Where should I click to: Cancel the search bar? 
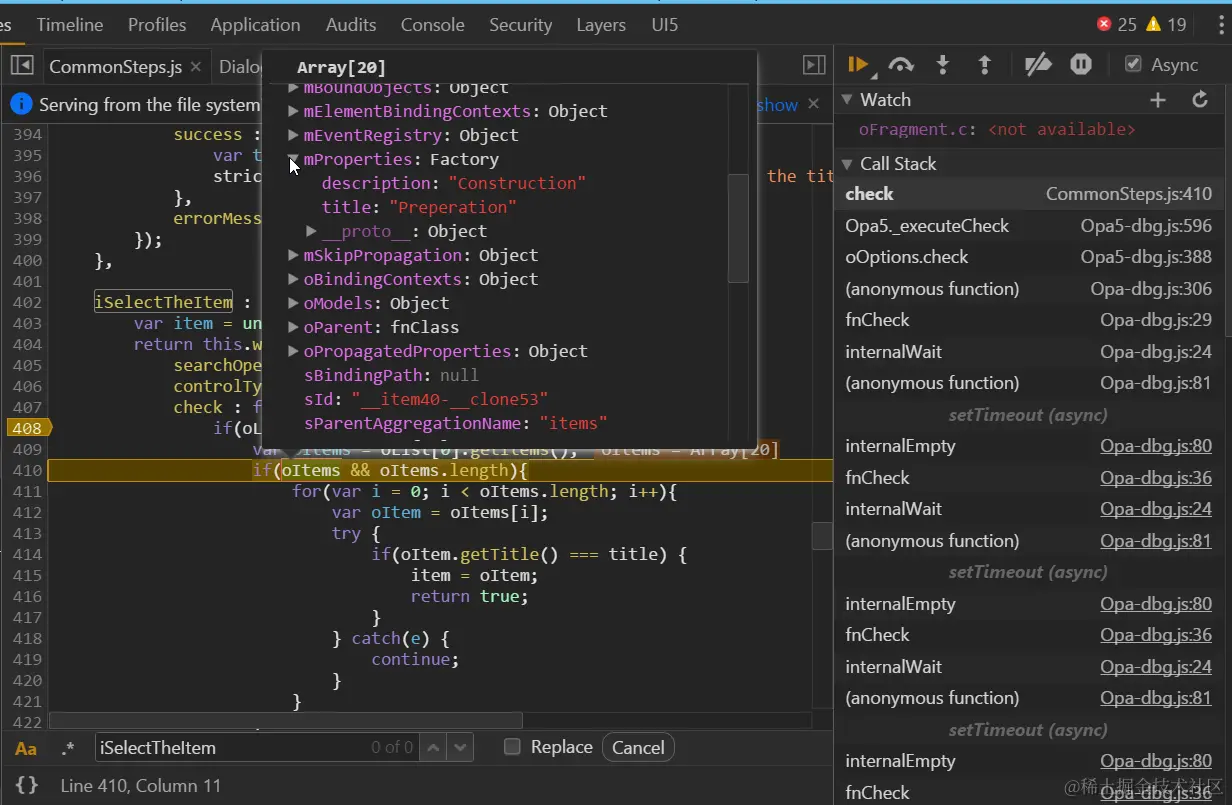pos(638,748)
